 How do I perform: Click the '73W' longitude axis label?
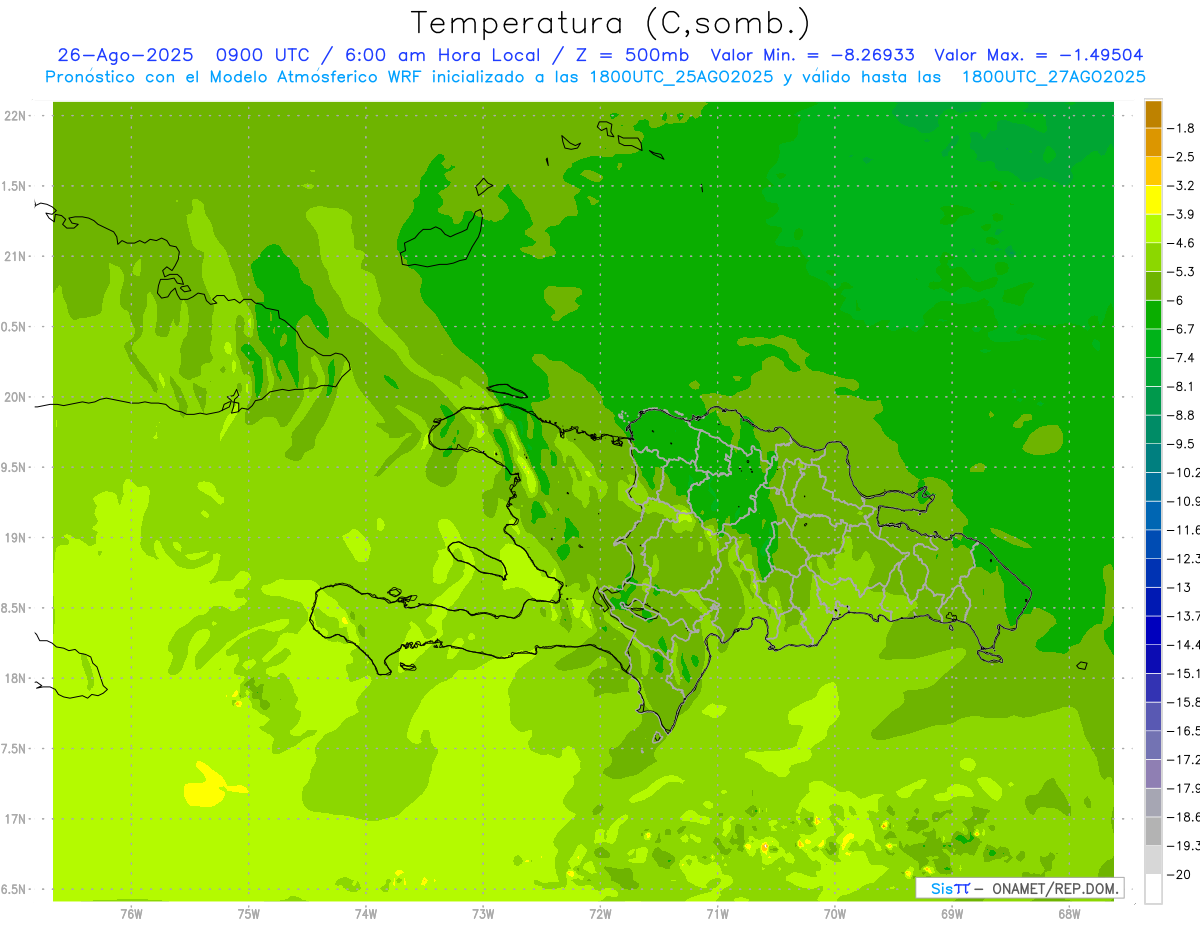483,913
